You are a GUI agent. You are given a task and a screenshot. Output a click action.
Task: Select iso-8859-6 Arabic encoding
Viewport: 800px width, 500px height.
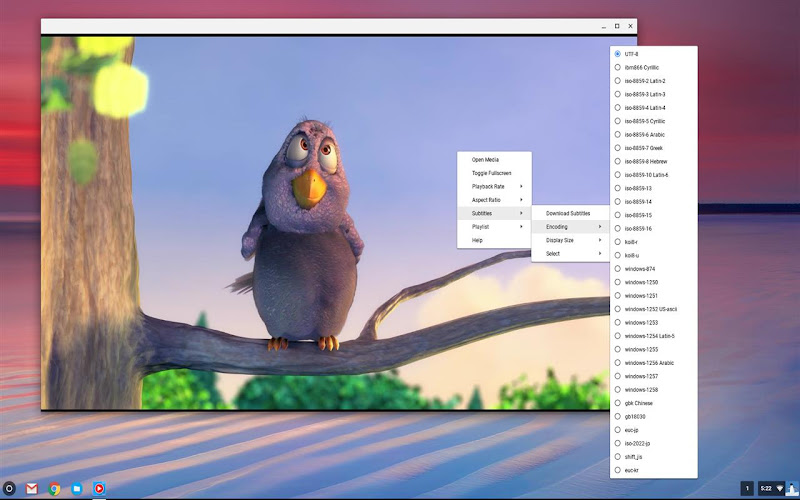pyautogui.click(x=654, y=134)
